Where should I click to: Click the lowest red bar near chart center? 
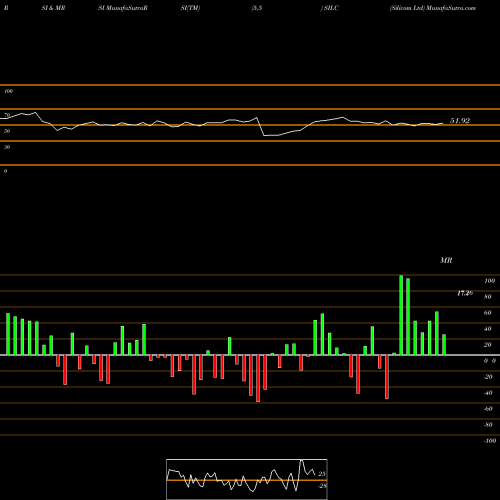point(258,378)
